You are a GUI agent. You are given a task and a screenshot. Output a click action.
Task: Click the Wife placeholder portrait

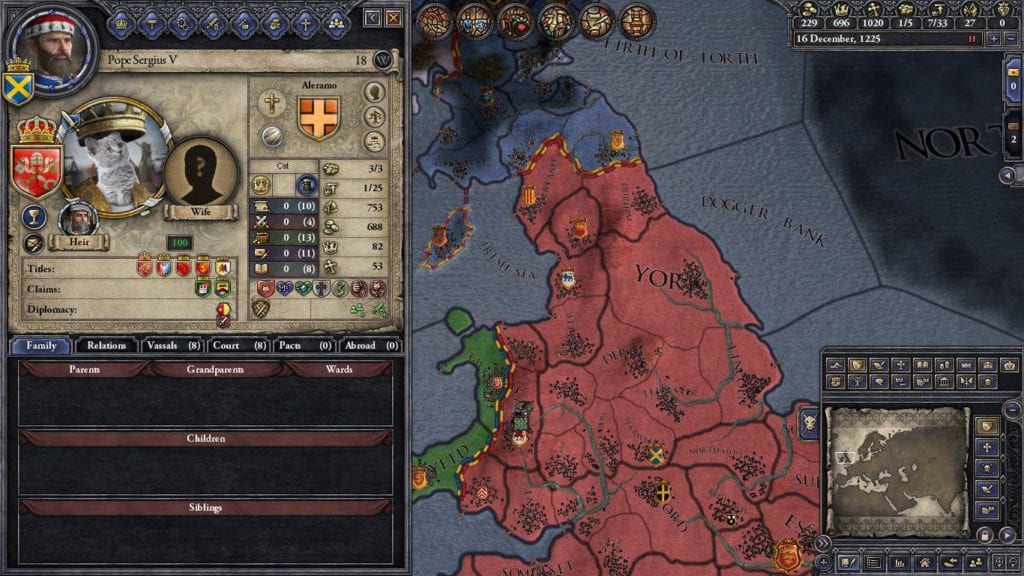(200, 176)
